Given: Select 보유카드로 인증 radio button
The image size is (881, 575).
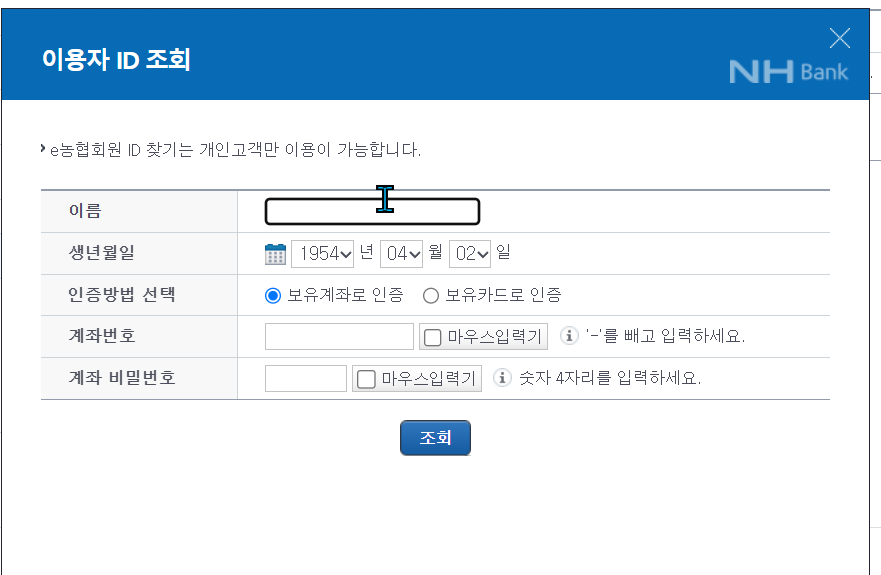Looking at the screenshot, I should coord(430,296).
